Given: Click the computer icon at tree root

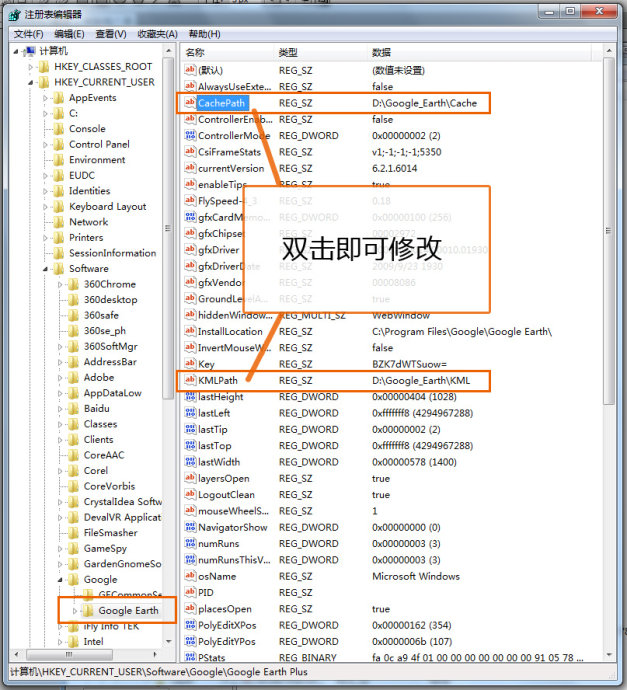Looking at the screenshot, I should pyautogui.click(x=29, y=51).
